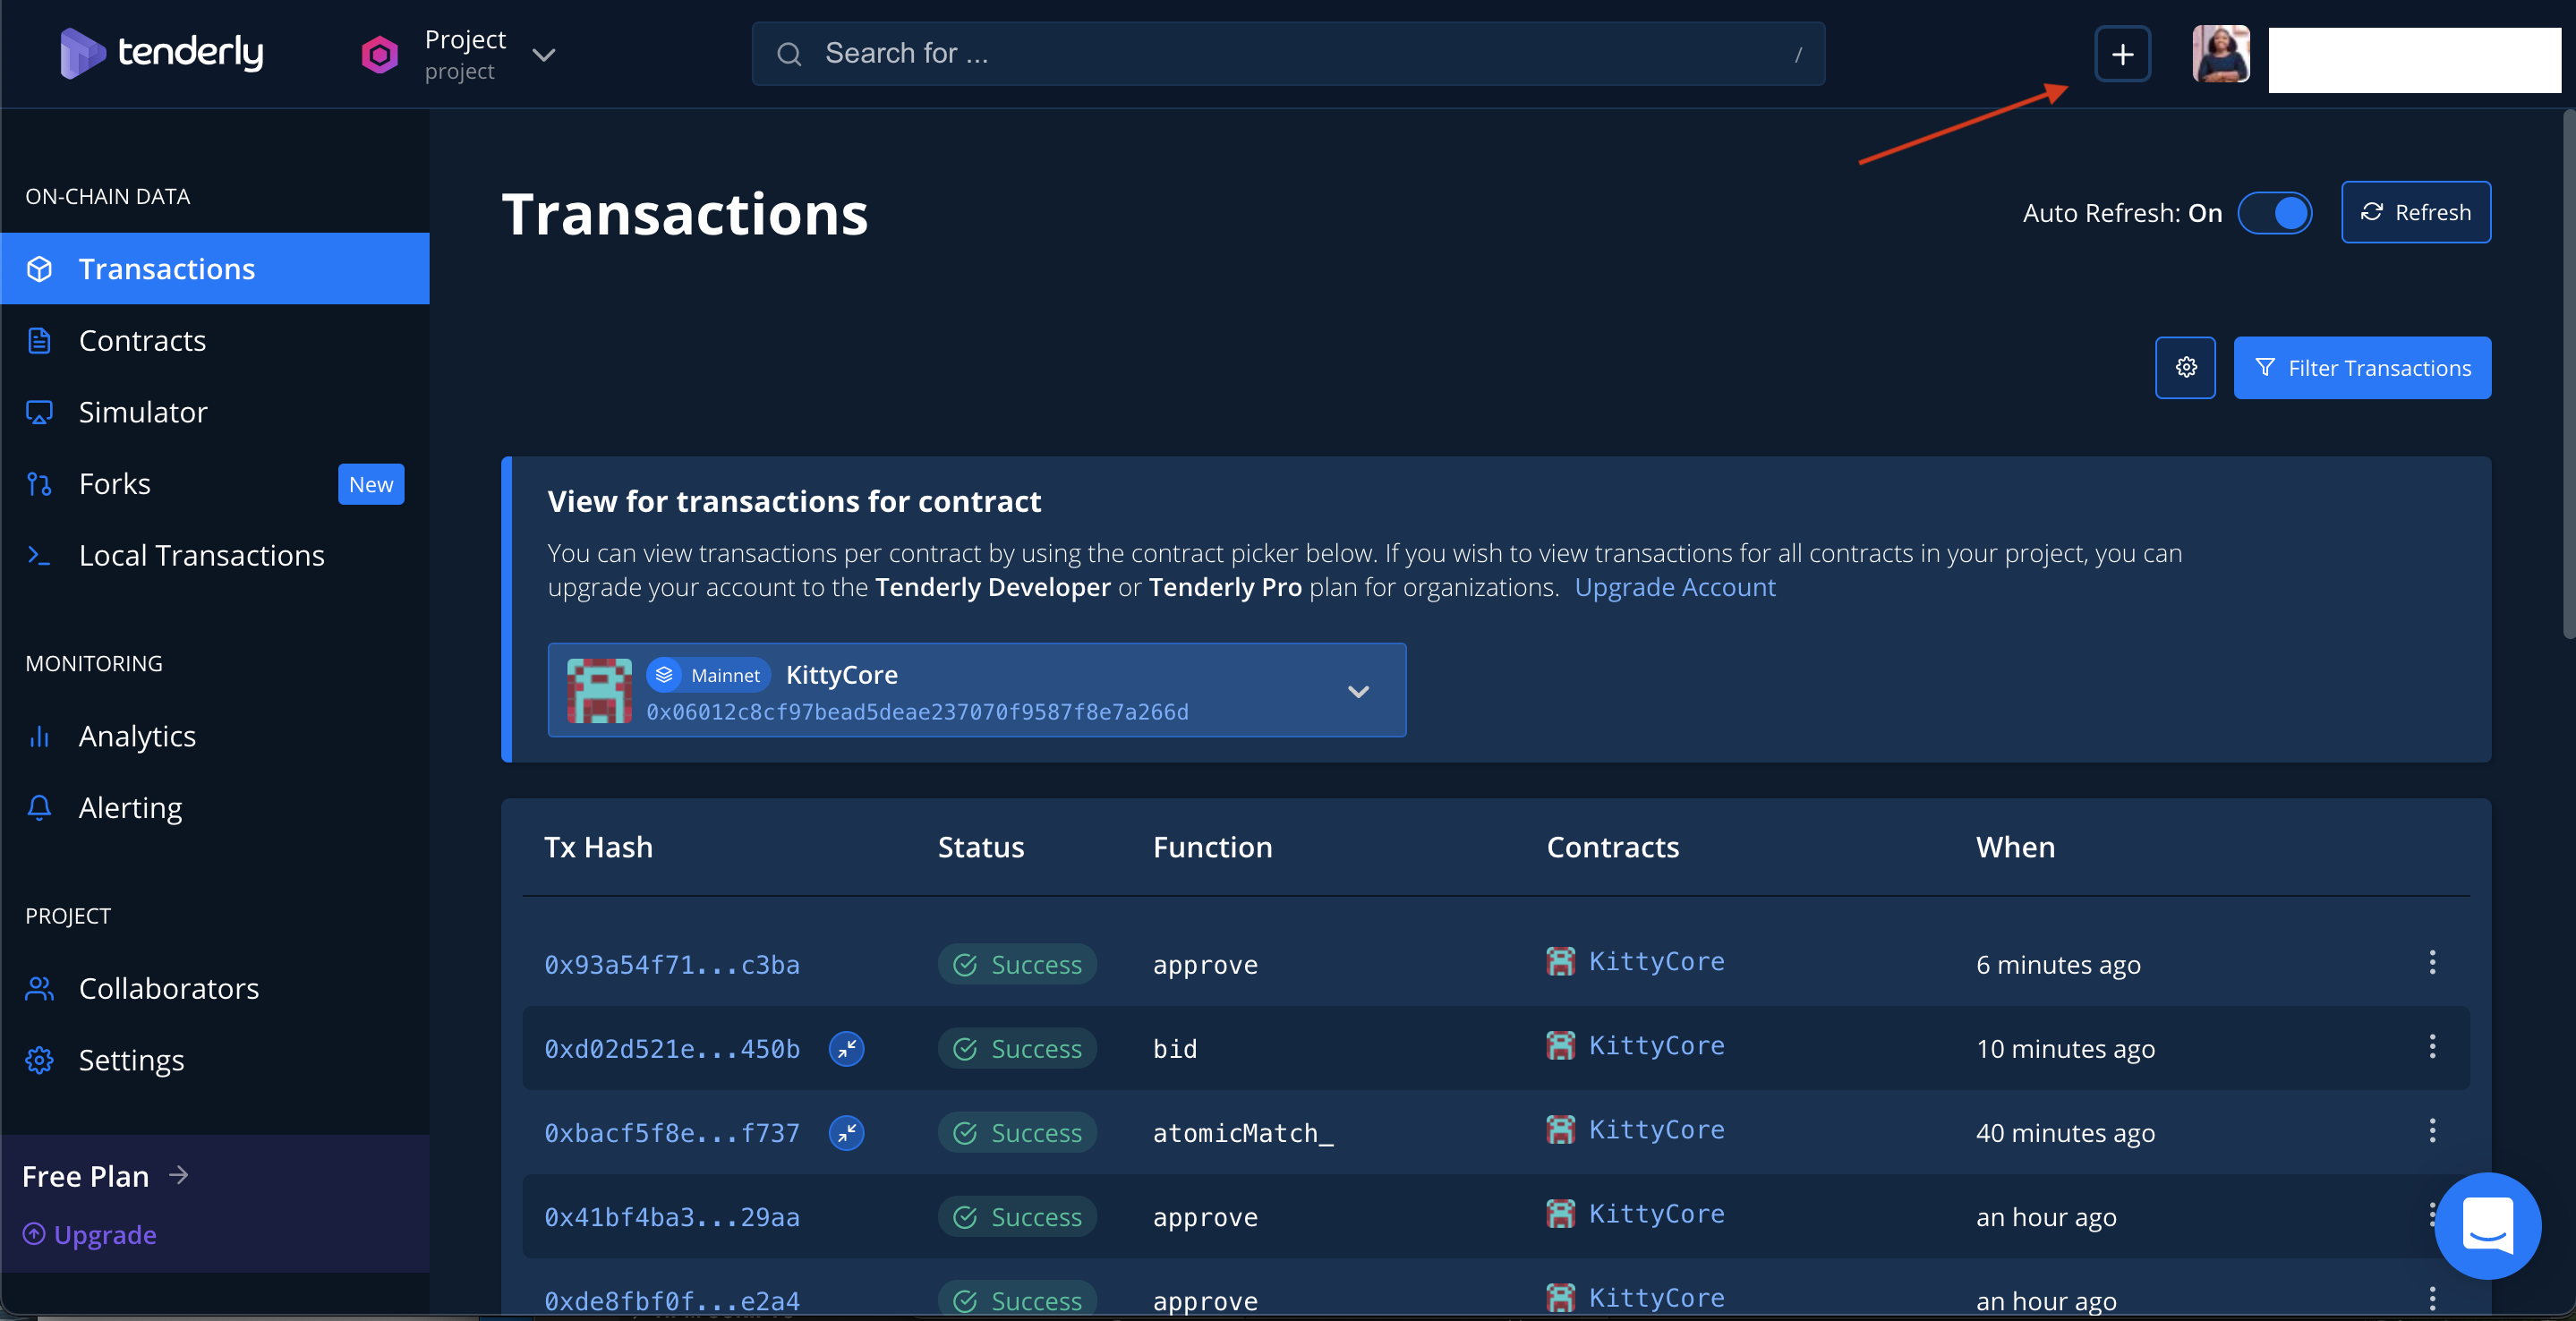2576x1321 pixels.
Task: Click the search magnifier icon
Action: (x=789, y=54)
